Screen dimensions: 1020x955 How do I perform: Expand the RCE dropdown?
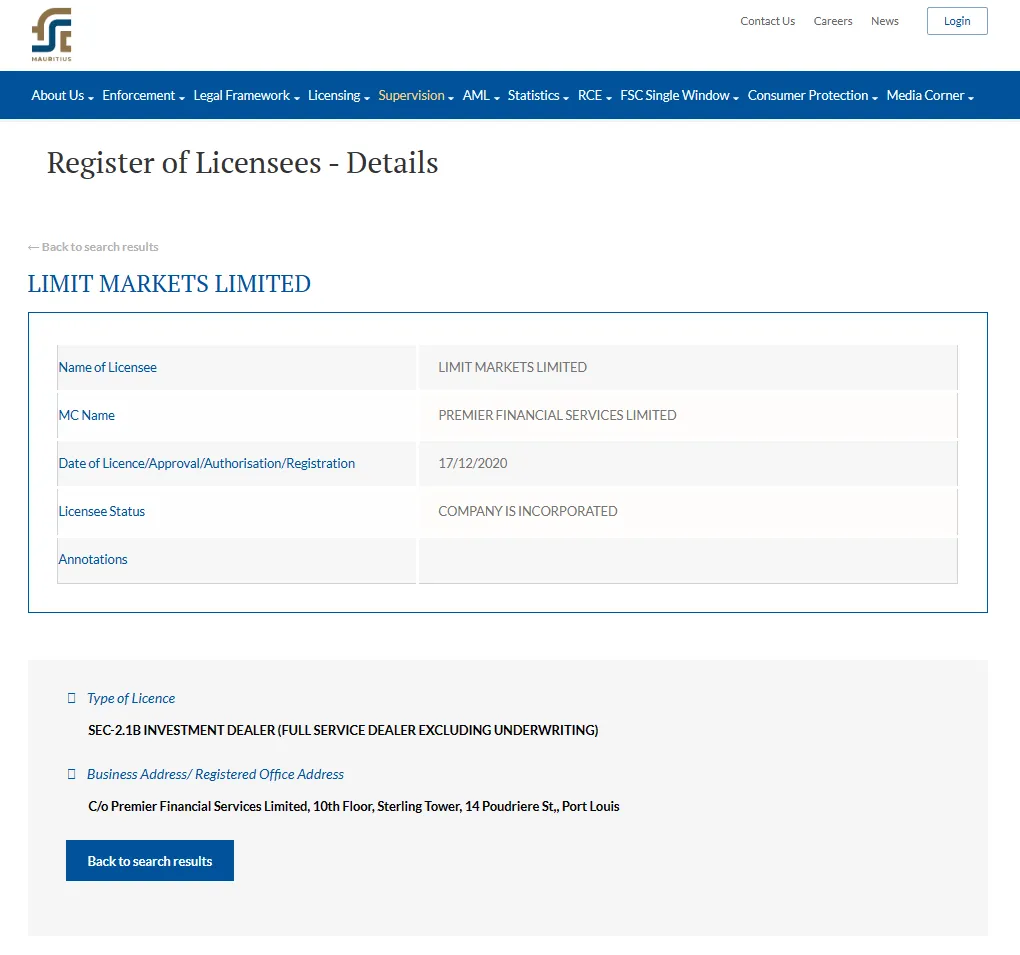click(x=595, y=96)
